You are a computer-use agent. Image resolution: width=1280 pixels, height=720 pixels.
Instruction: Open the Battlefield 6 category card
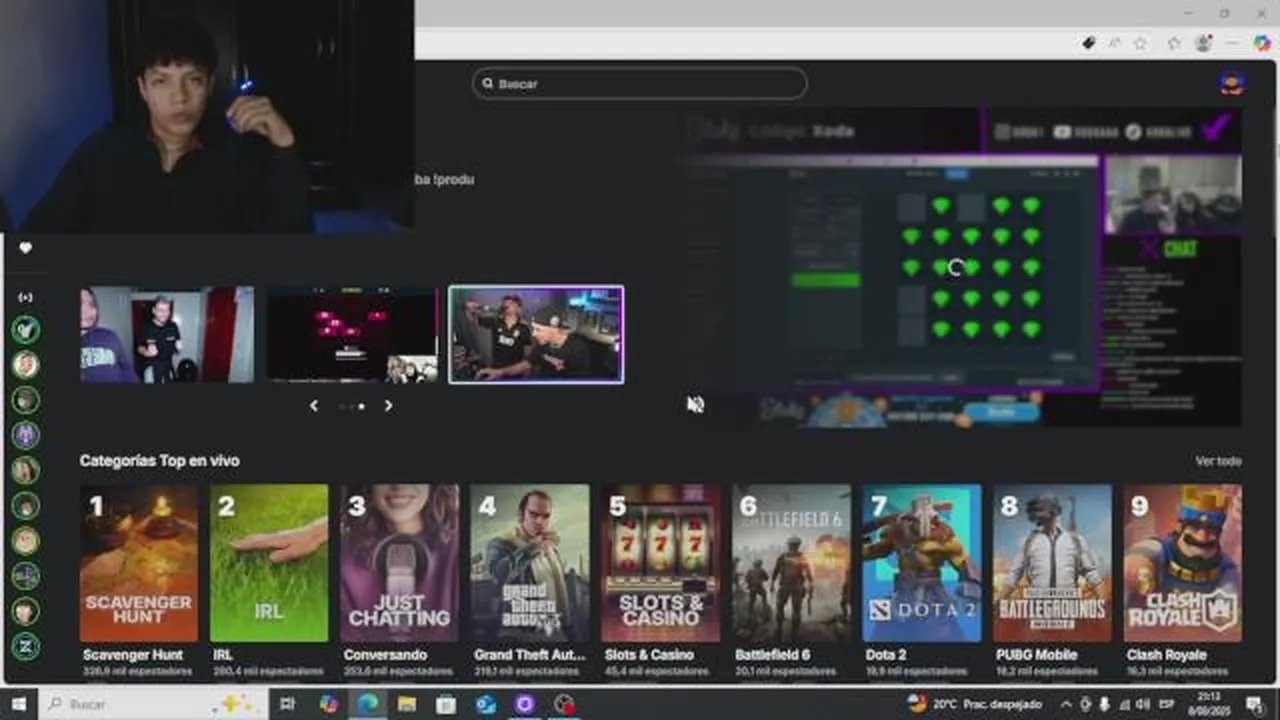pos(791,563)
